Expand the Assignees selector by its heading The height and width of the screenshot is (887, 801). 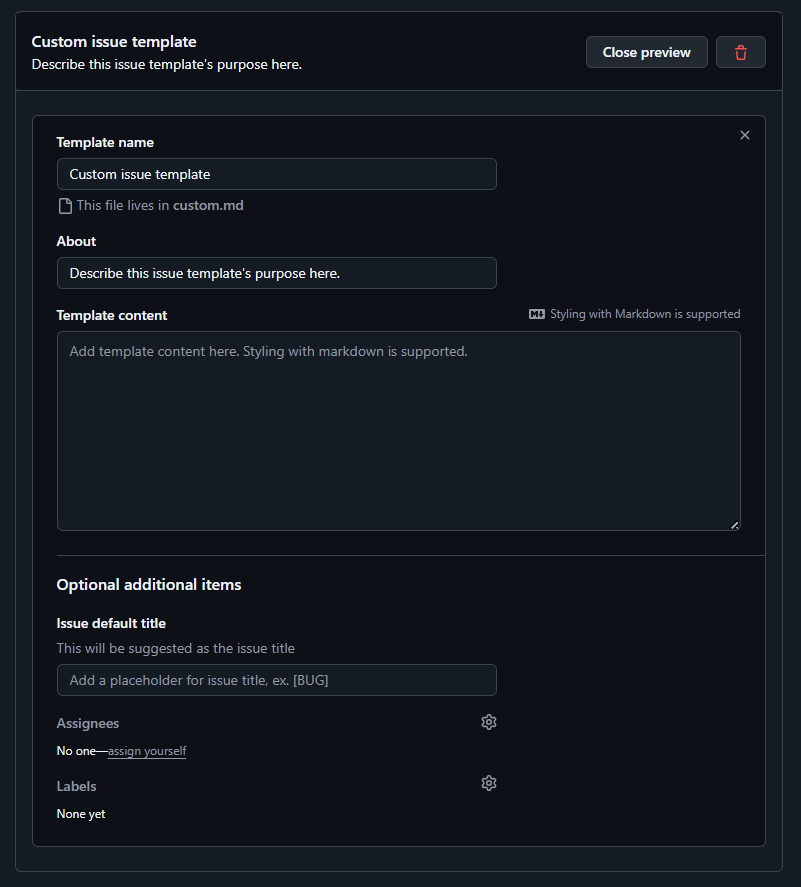(88, 723)
